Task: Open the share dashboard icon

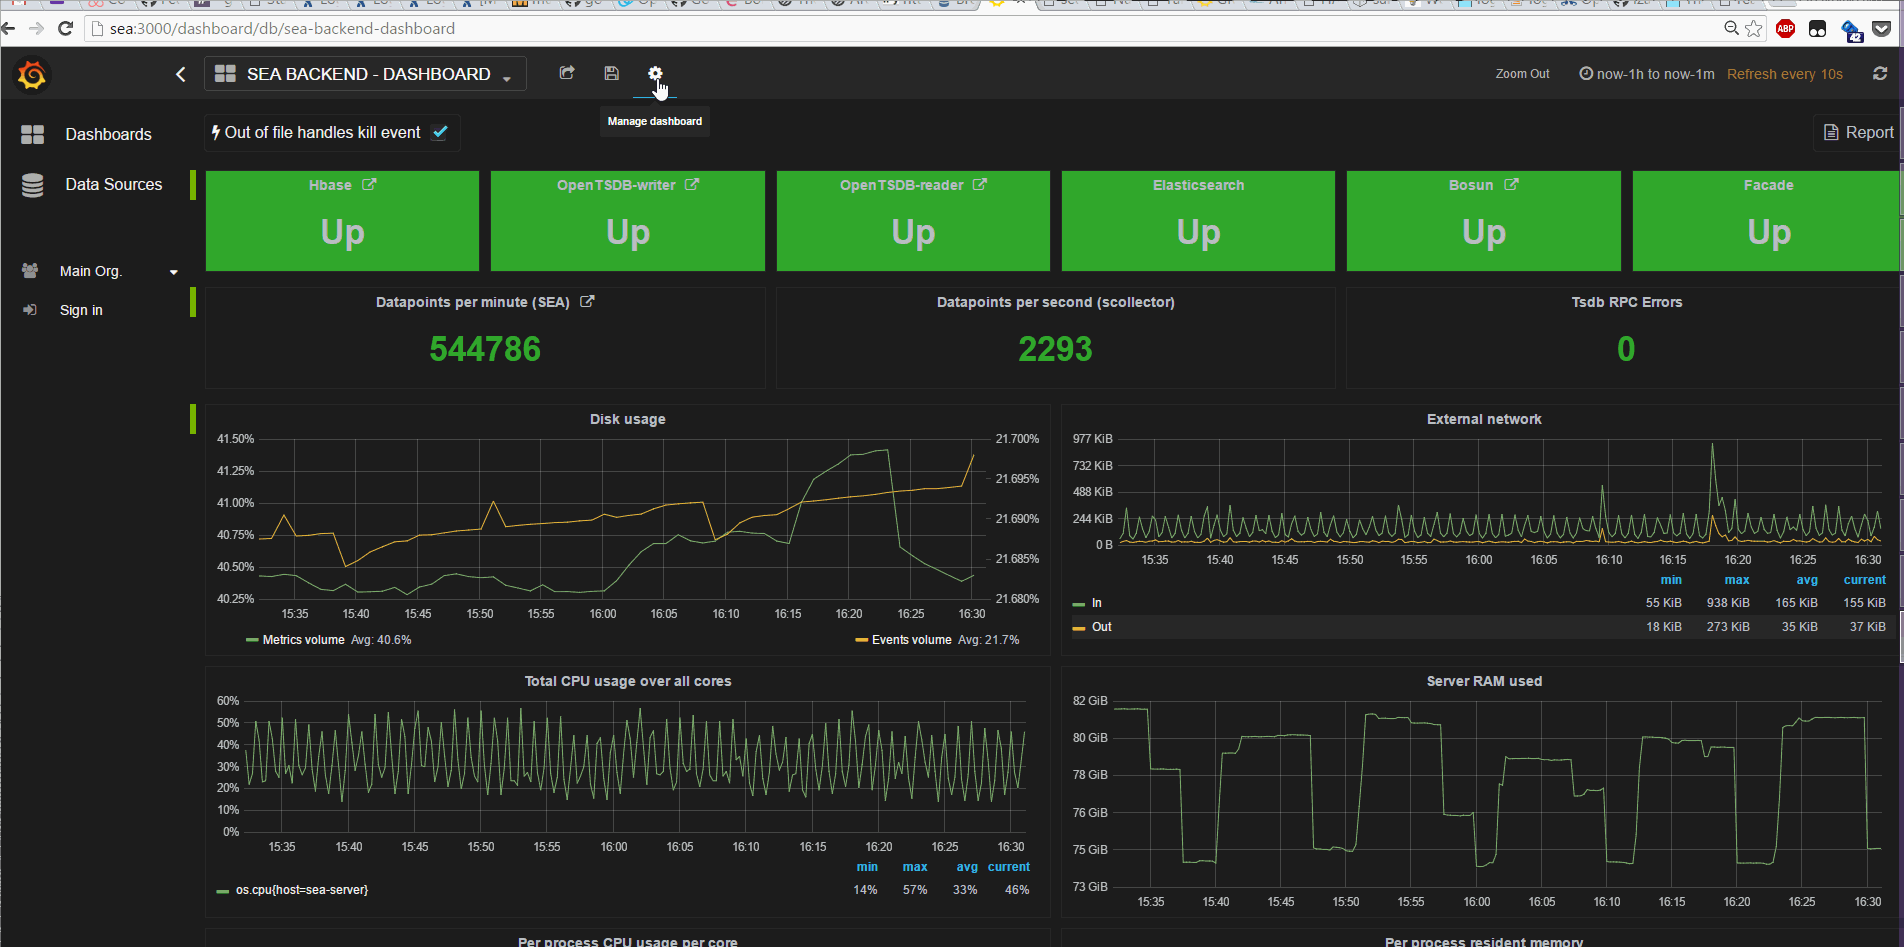Action: point(567,73)
